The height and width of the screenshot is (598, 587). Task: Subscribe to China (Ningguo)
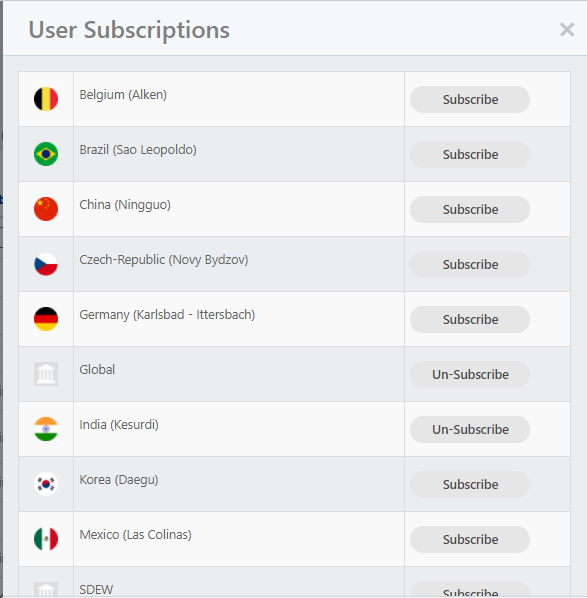tap(470, 209)
